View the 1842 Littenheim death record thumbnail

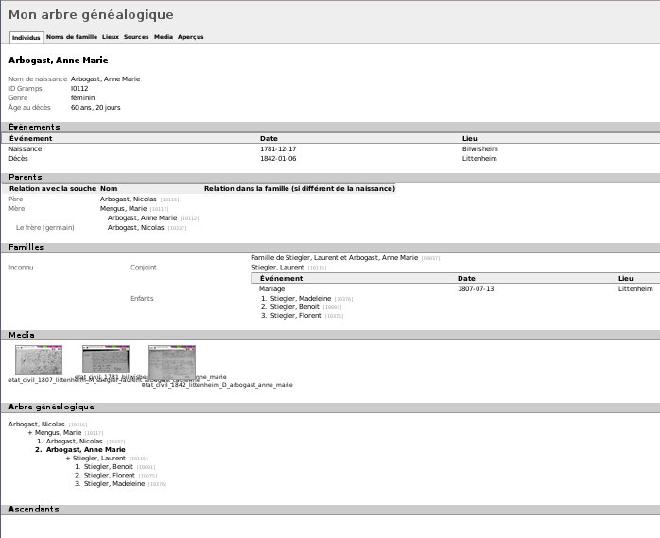pos(172,359)
